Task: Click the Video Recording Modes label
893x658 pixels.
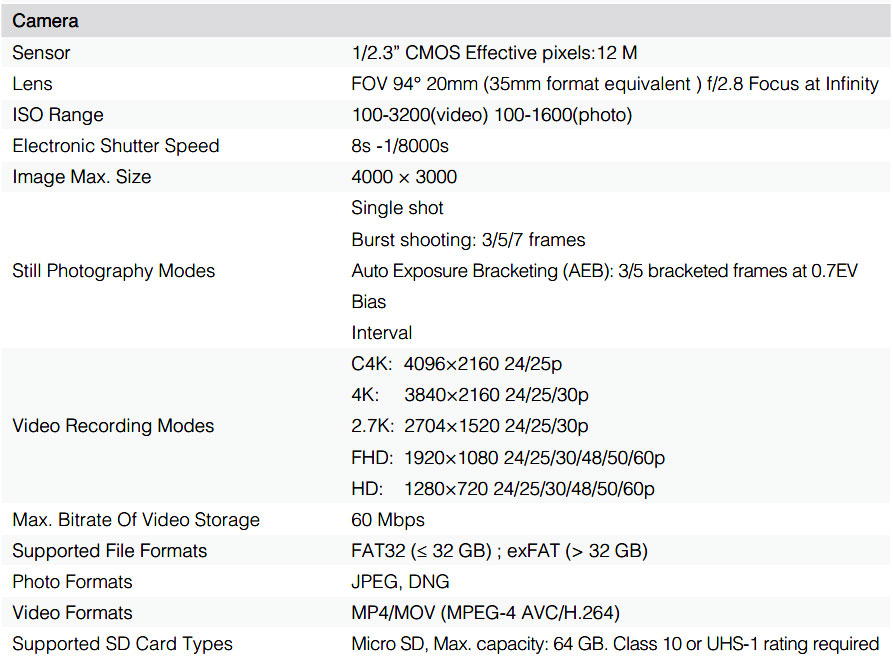Action: [x=113, y=426]
